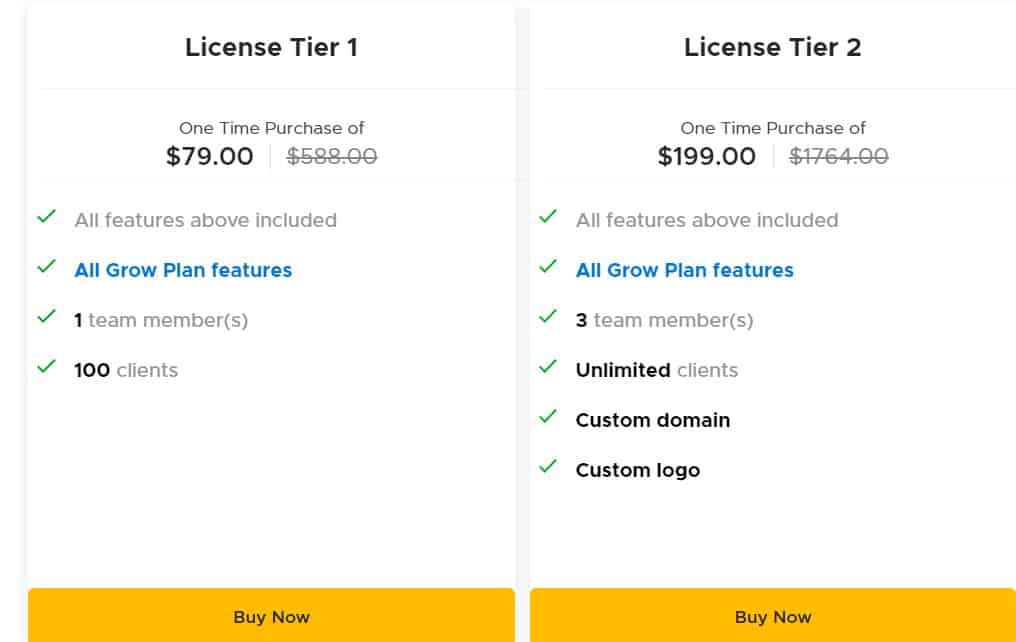Screen dimensions: 1016x642
Task: Click the strikethrough $1764.00 price
Action: pos(838,156)
